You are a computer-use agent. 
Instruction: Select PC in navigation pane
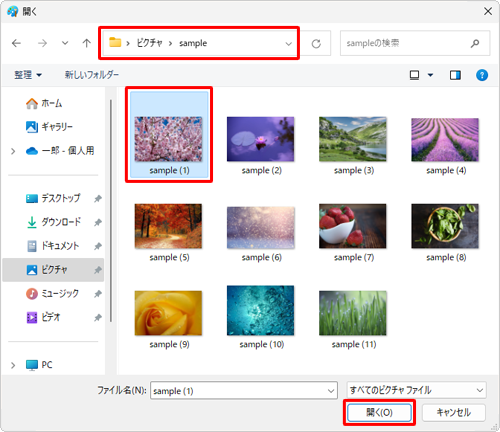[x=39, y=365]
